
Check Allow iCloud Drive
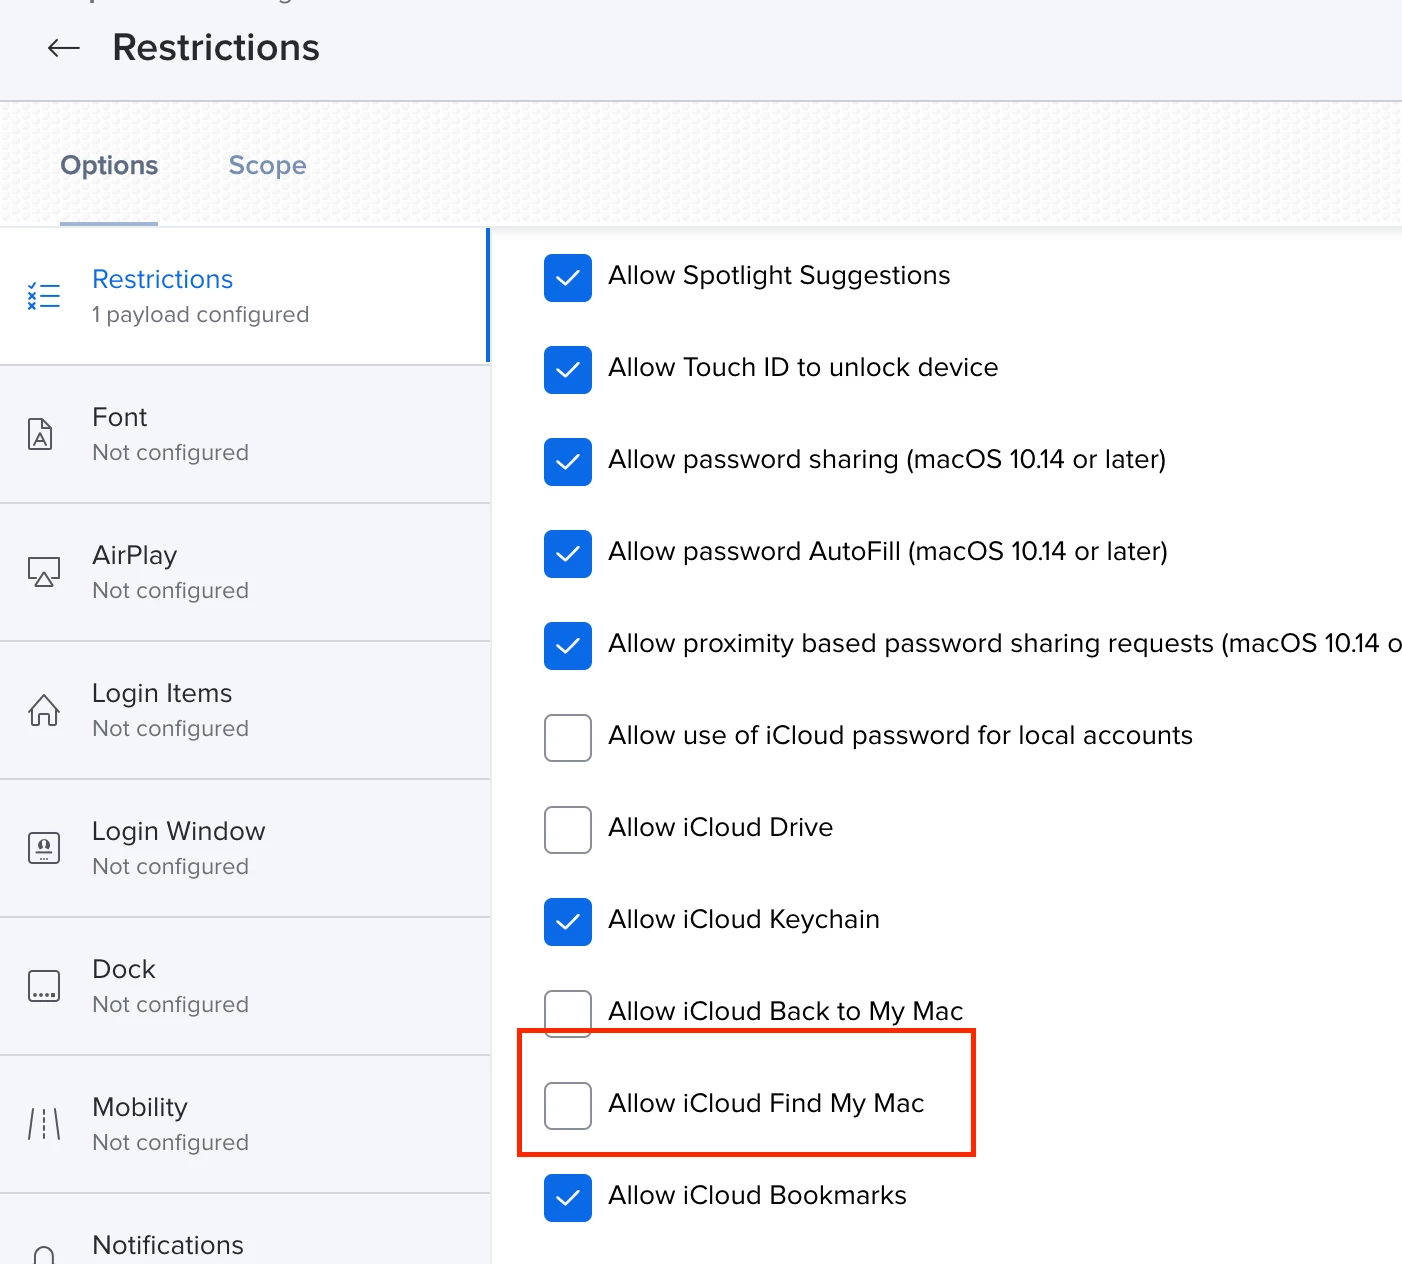click(x=568, y=829)
